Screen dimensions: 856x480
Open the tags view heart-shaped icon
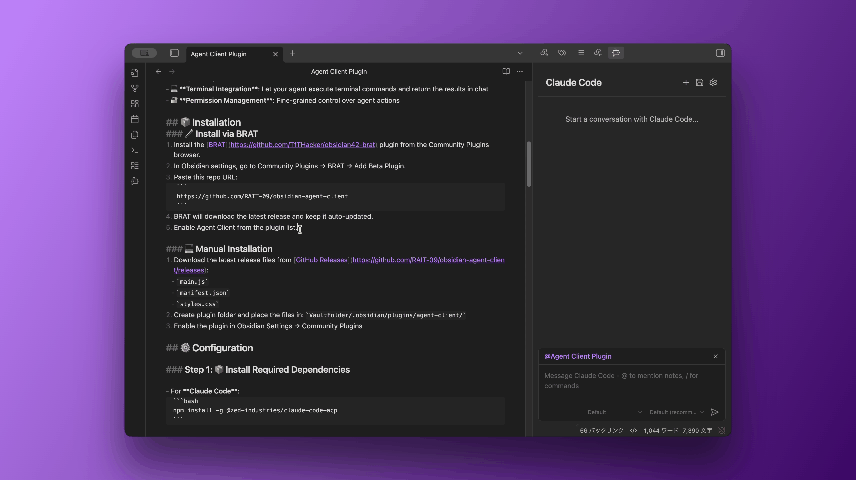pos(562,52)
